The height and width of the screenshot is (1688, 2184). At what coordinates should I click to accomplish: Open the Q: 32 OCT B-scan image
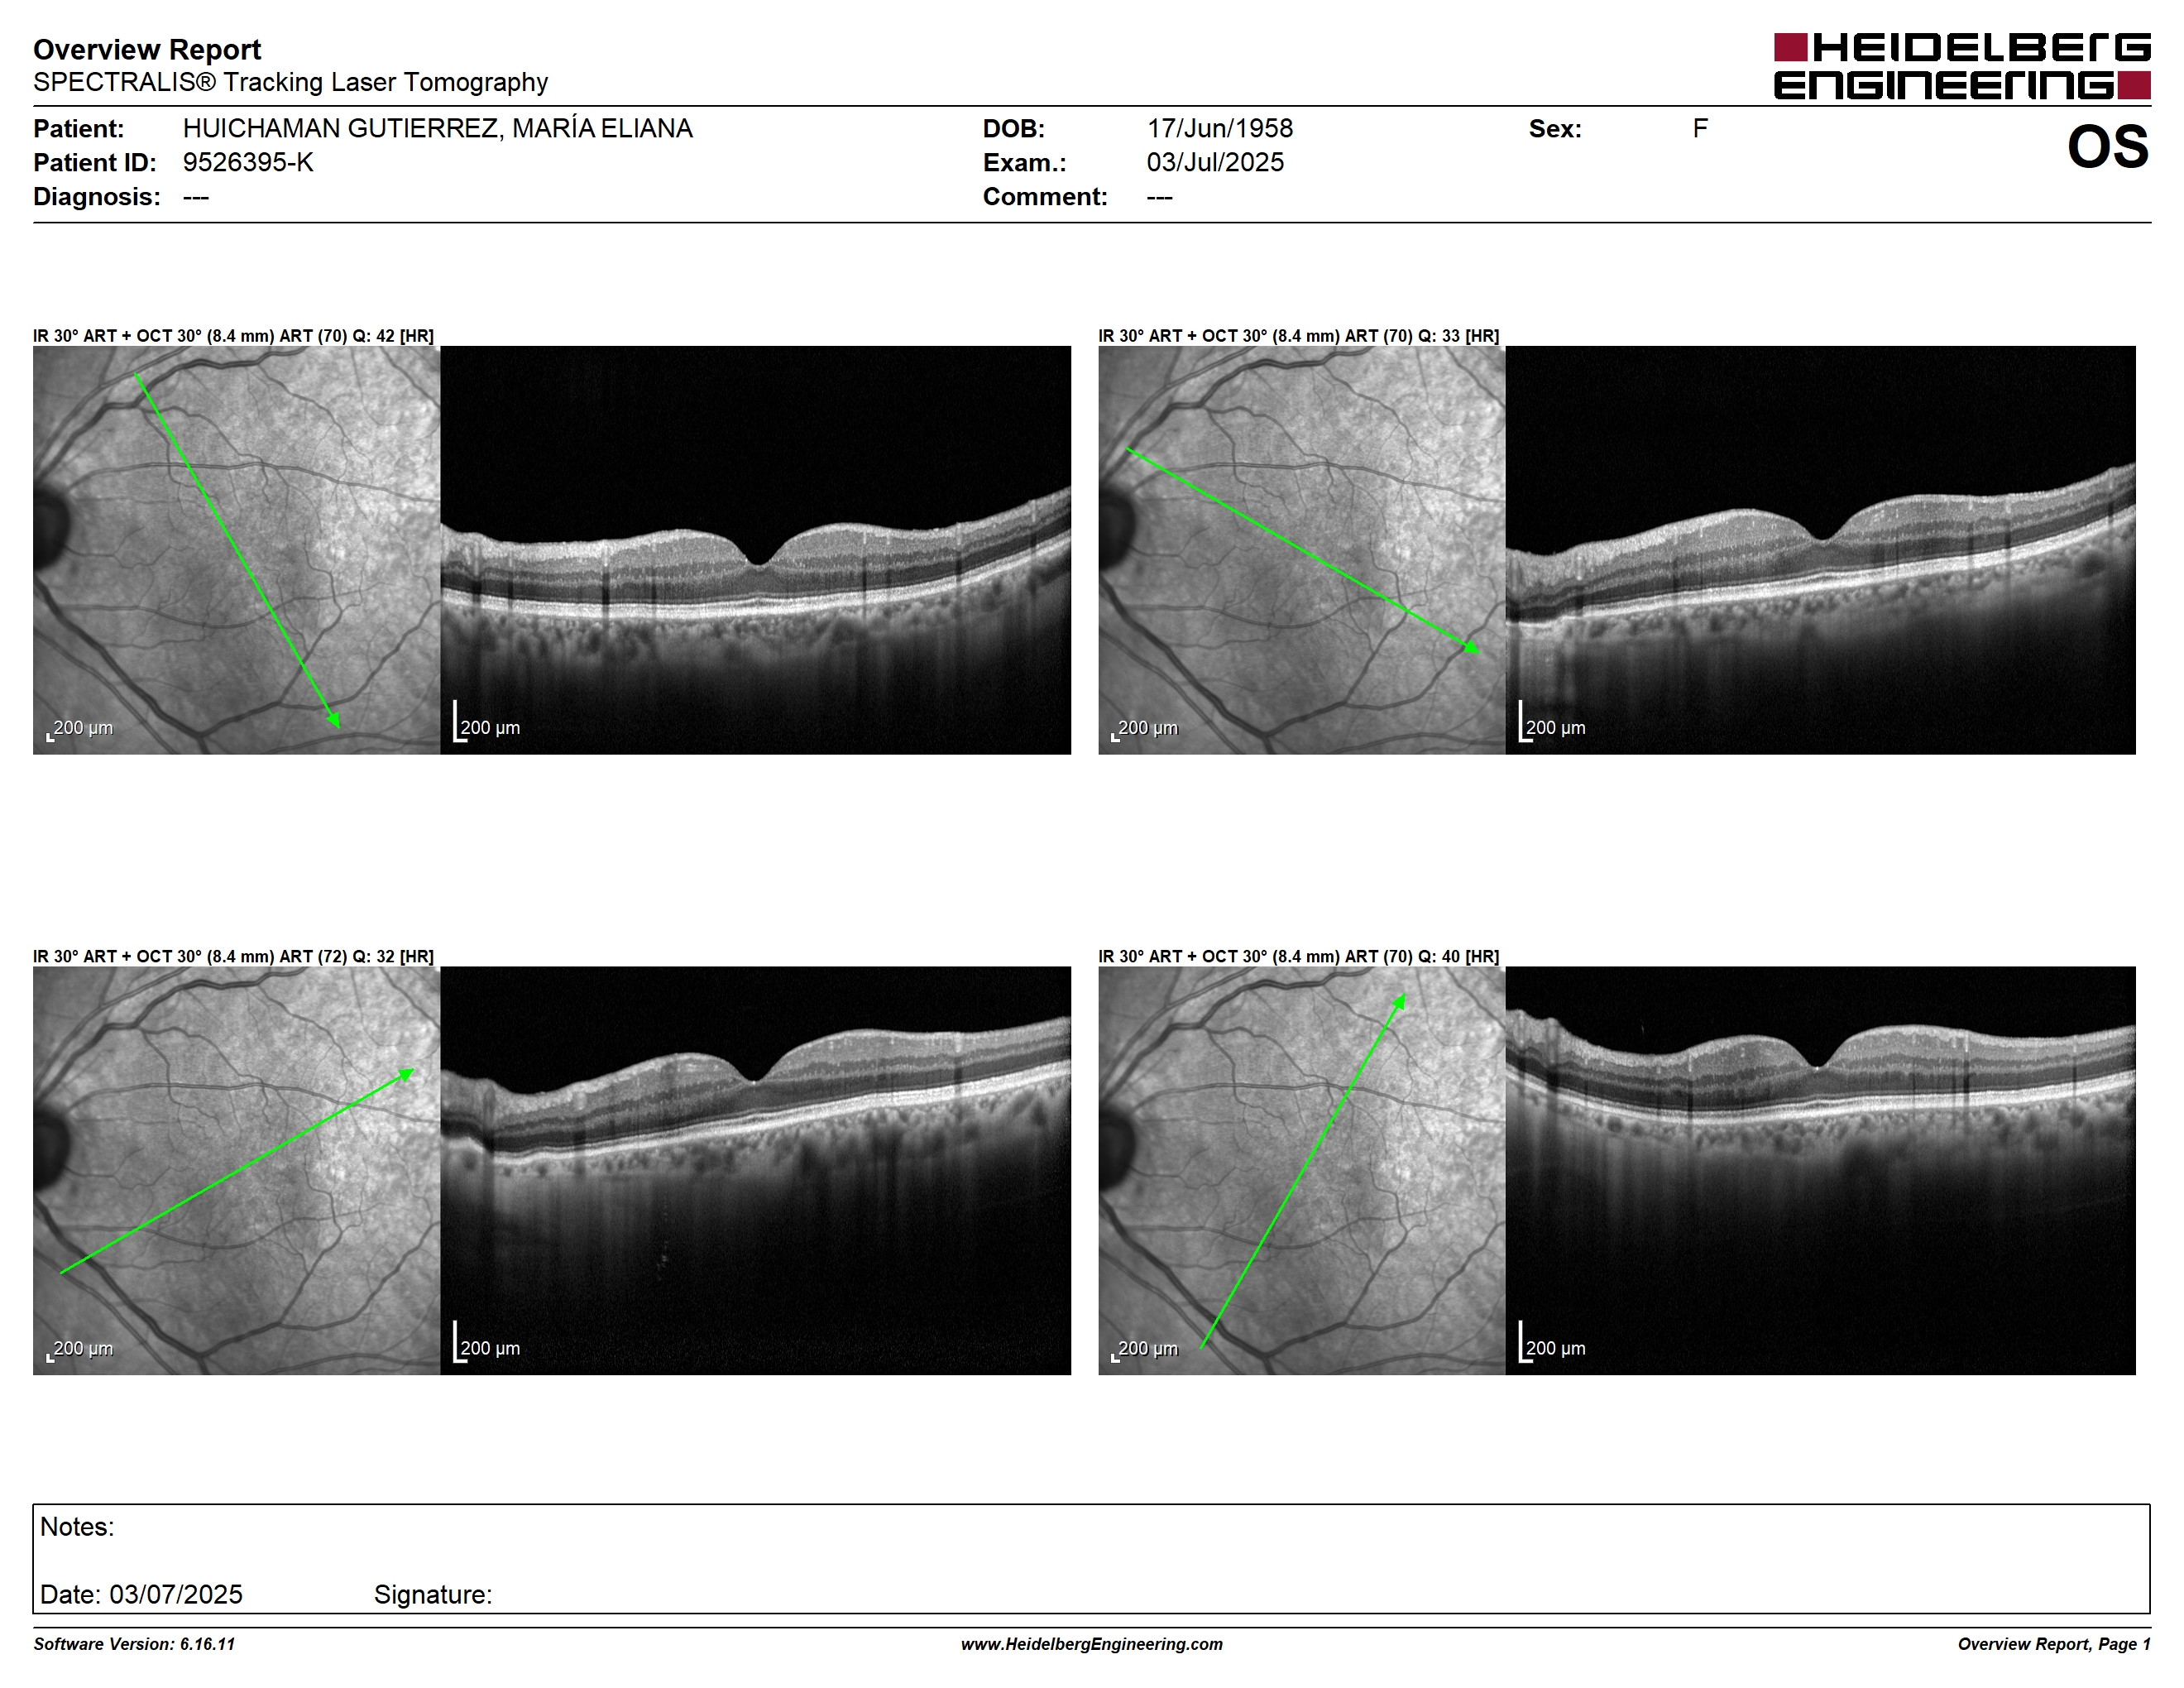(x=755, y=1170)
